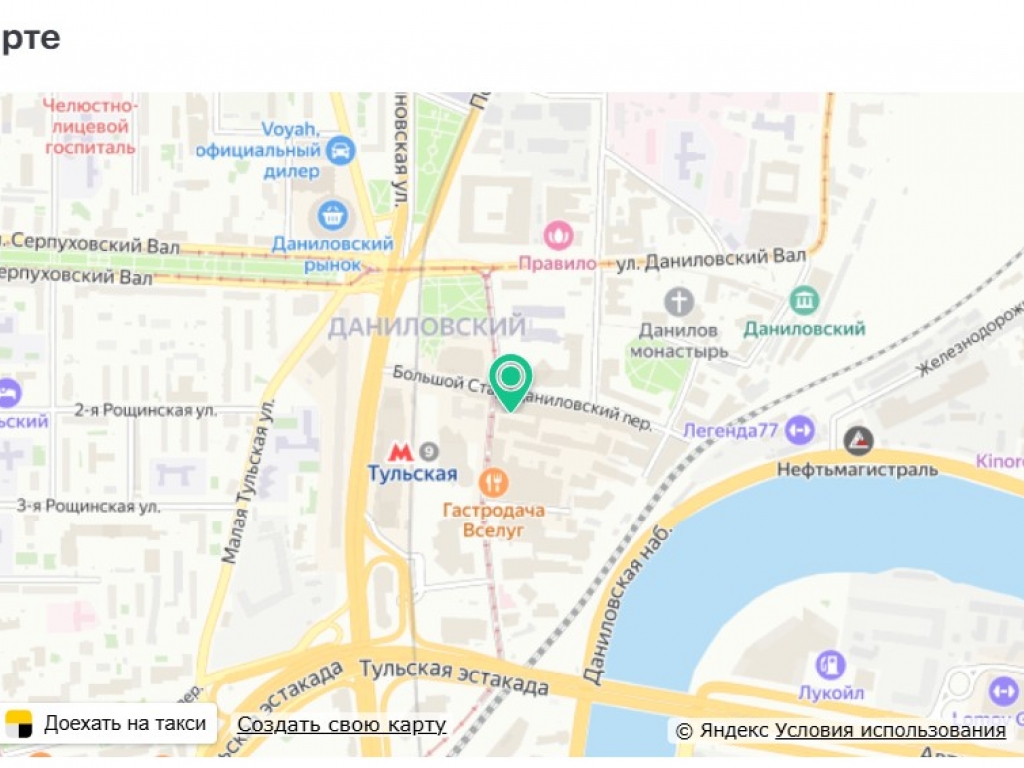
Task: Click the Даниловский рынок text label
Action: (x=332, y=254)
